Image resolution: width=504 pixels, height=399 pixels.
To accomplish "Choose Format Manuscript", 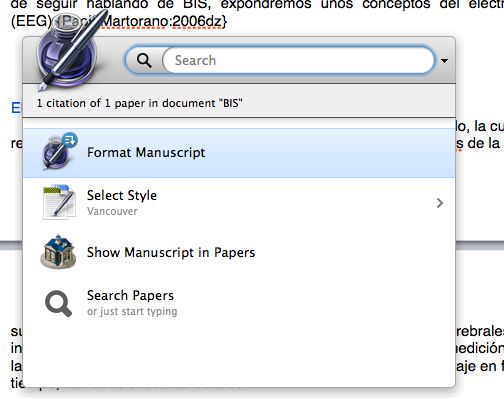I will pyautogui.click(x=239, y=153).
